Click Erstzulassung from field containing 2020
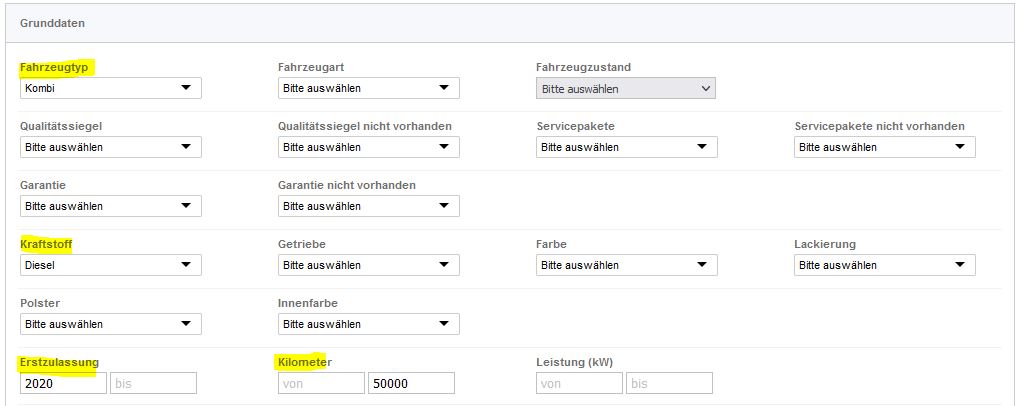 (63, 383)
